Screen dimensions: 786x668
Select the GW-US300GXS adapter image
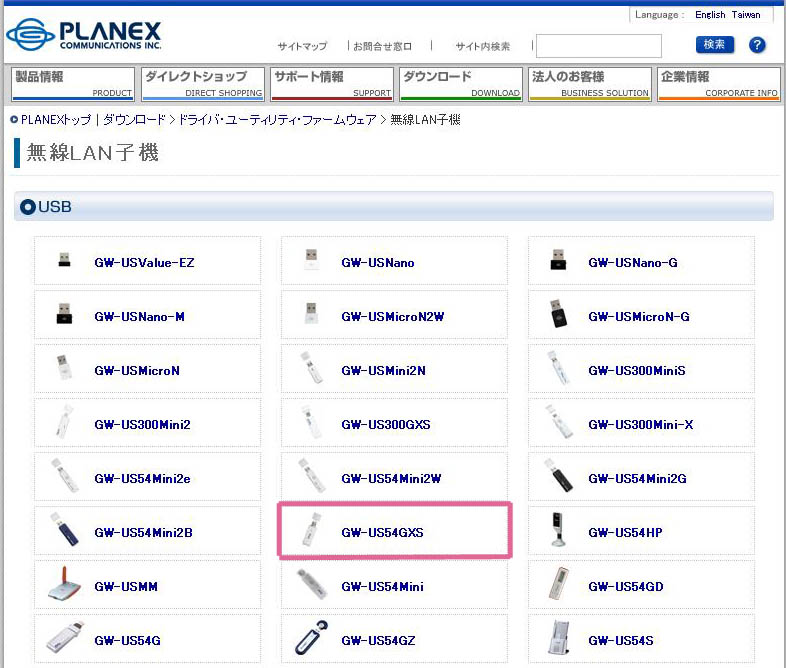point(311,422)
